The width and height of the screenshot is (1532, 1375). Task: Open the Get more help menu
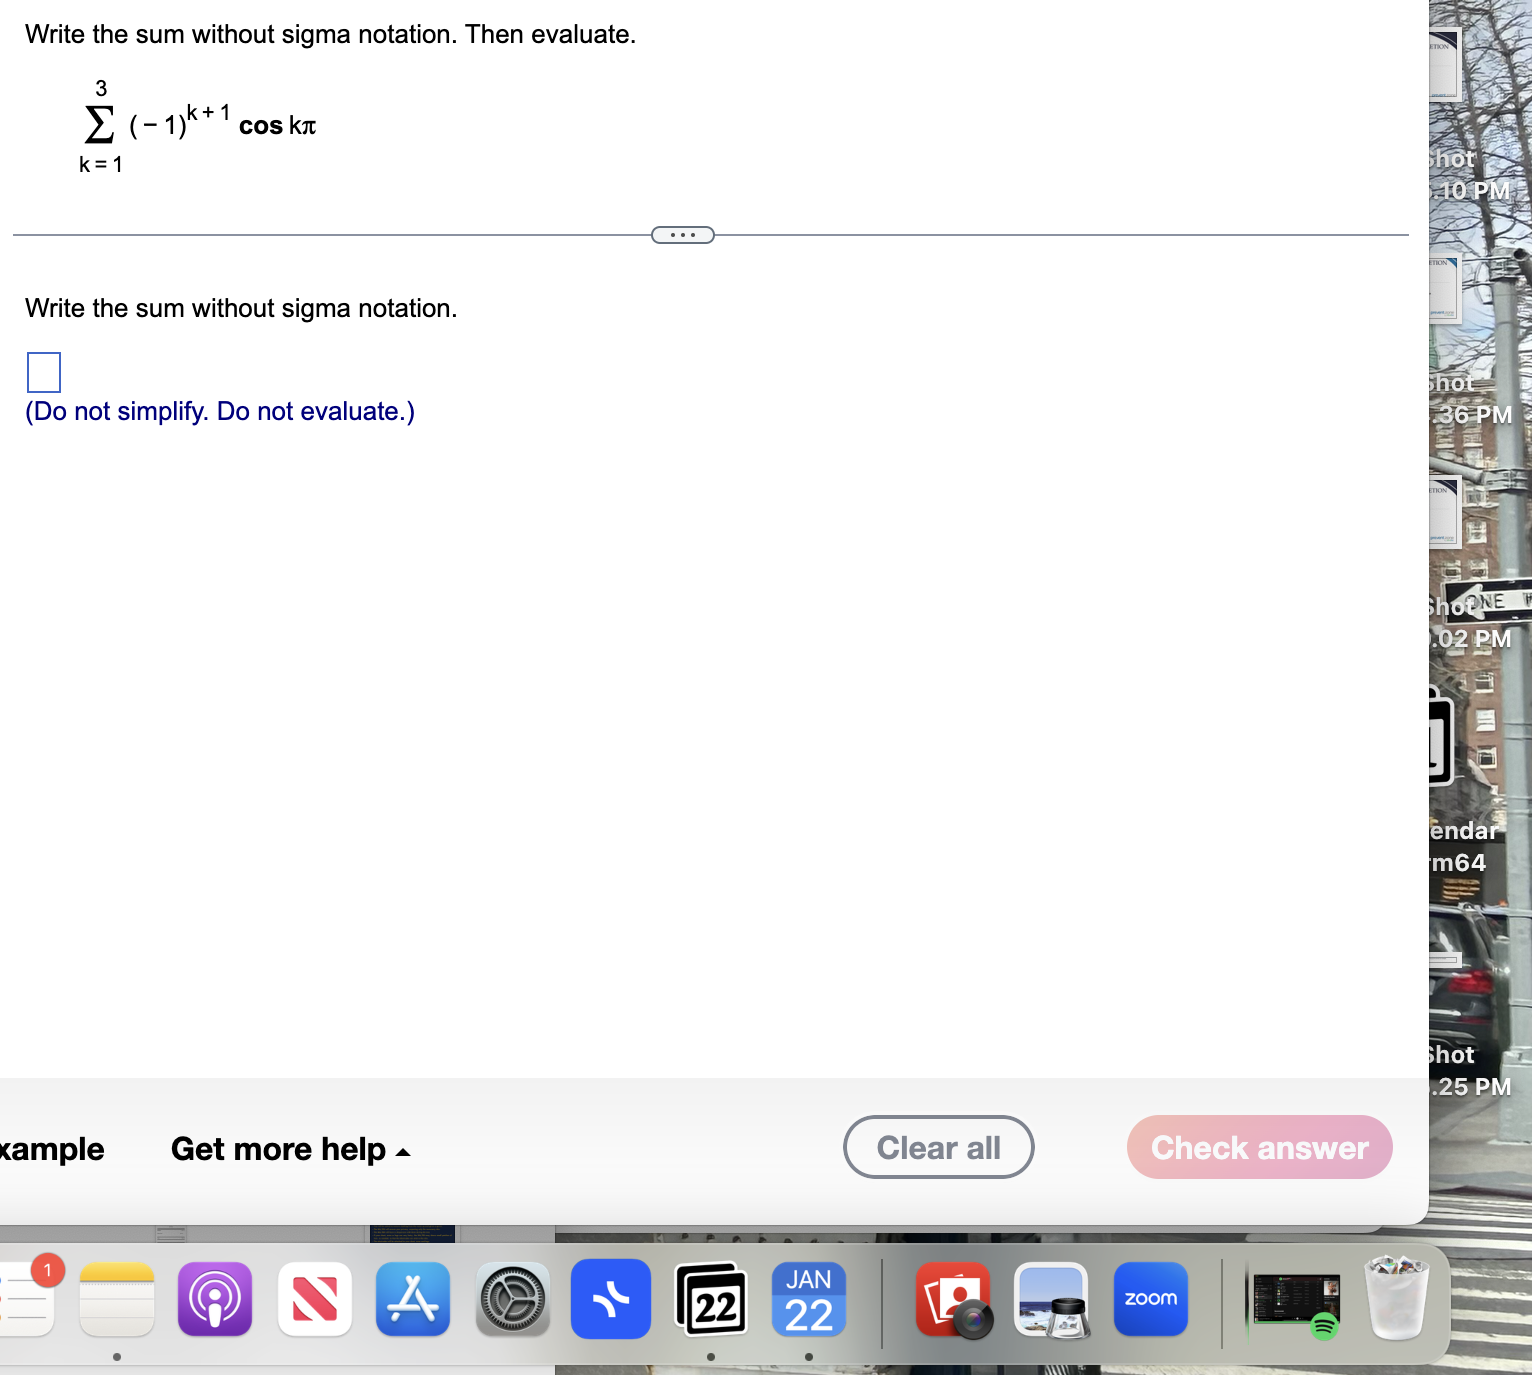pos(291,1149)
